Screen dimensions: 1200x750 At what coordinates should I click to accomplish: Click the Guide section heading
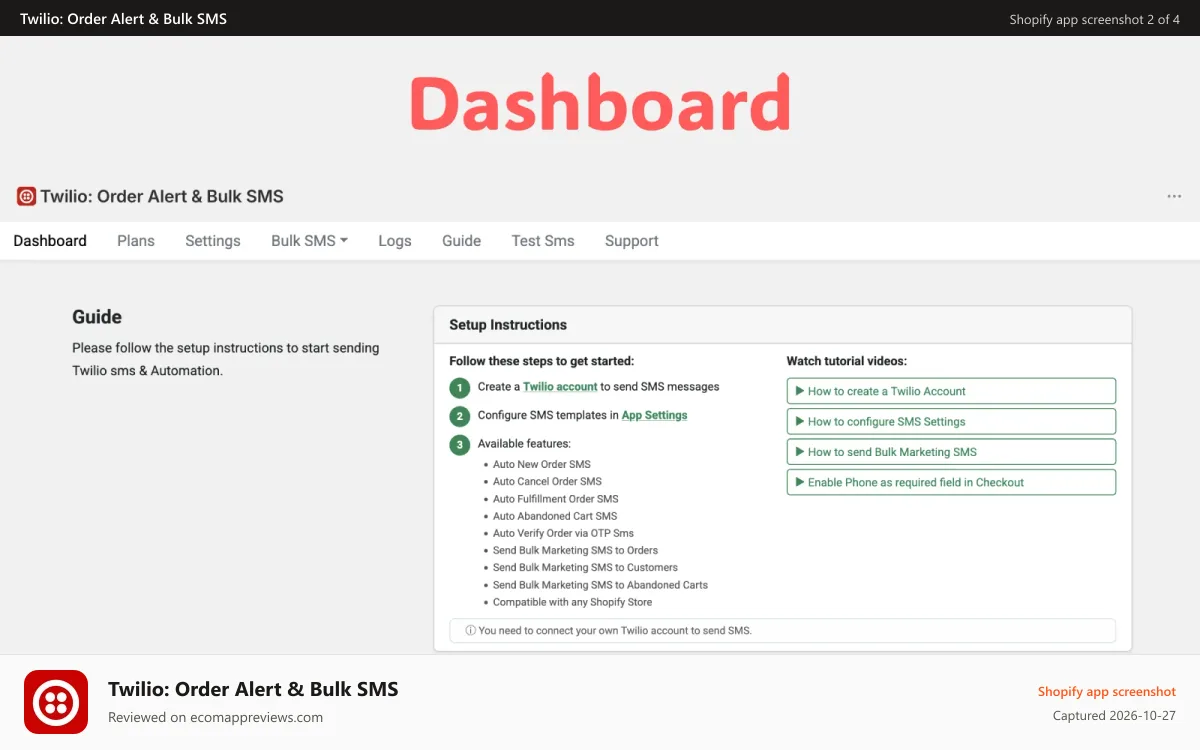pyautogui.click(x=97, y=317)
